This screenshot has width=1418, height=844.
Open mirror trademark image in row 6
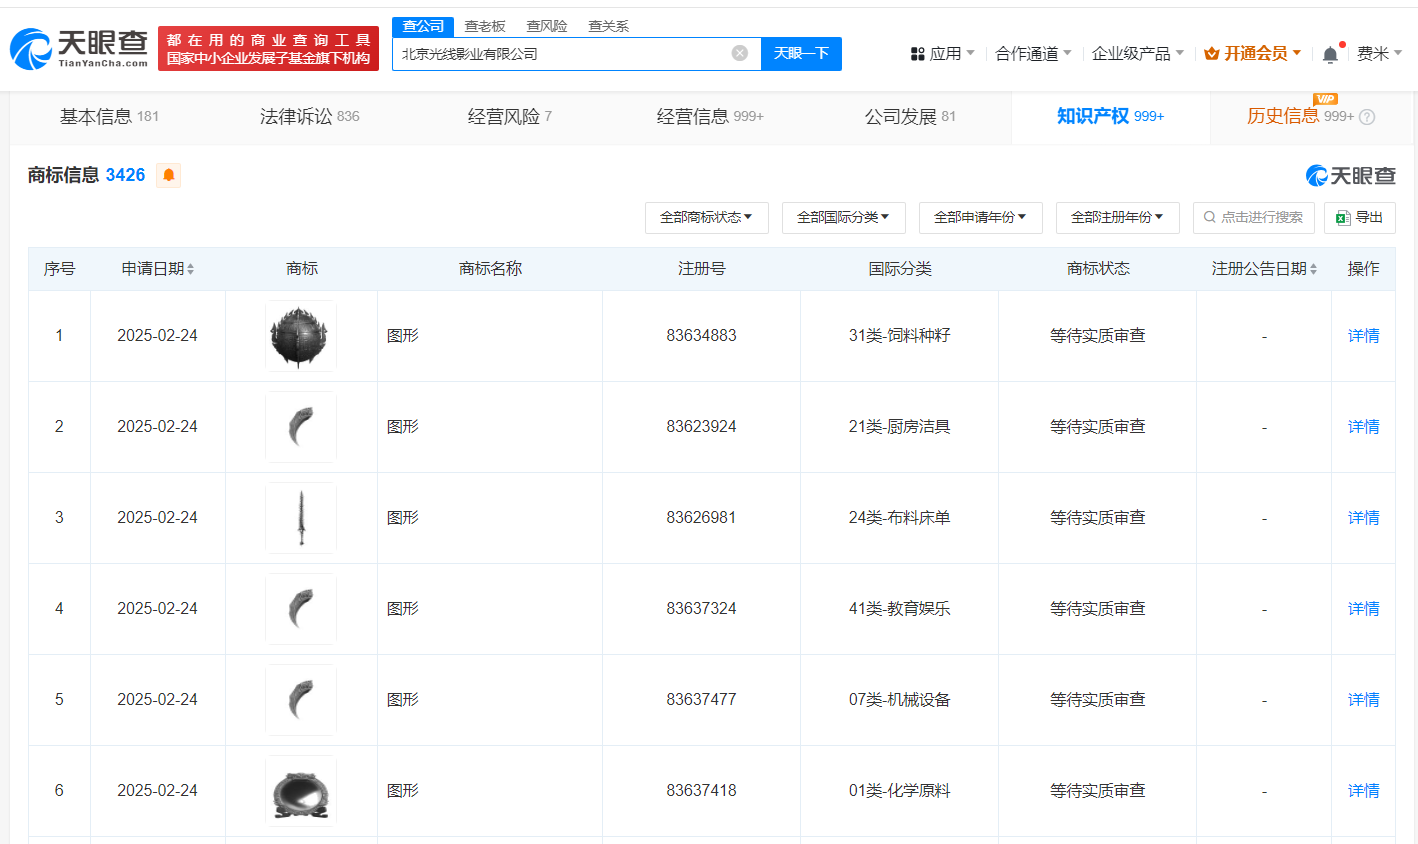pyautogui.click(x=301, y=791)
